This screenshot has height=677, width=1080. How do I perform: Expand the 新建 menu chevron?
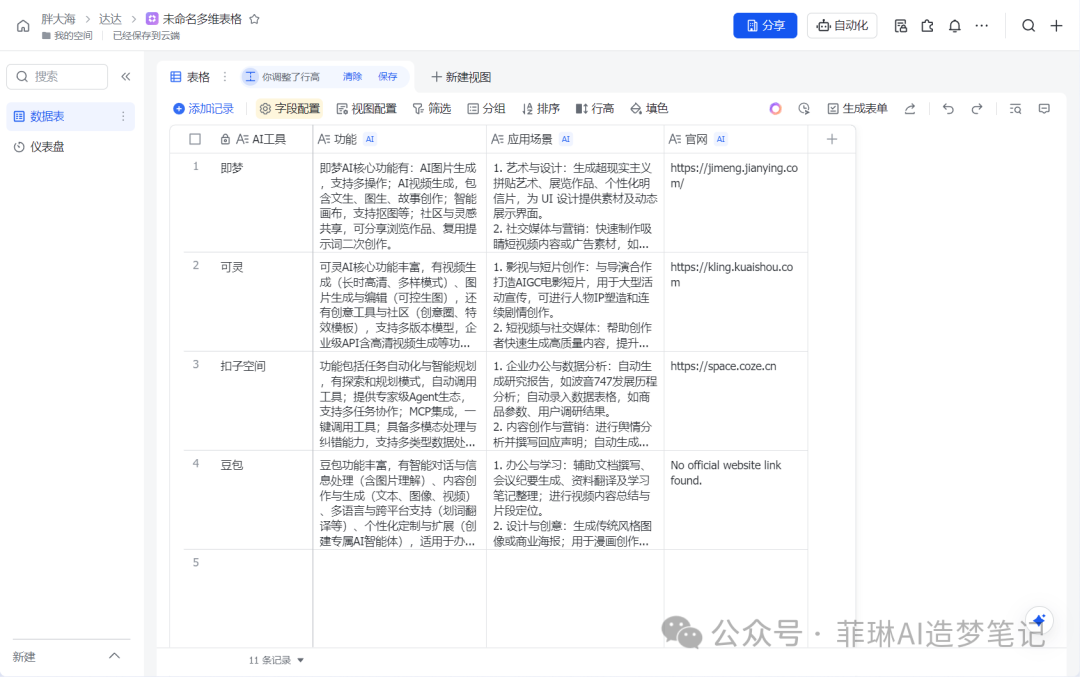tap(114, 656)
